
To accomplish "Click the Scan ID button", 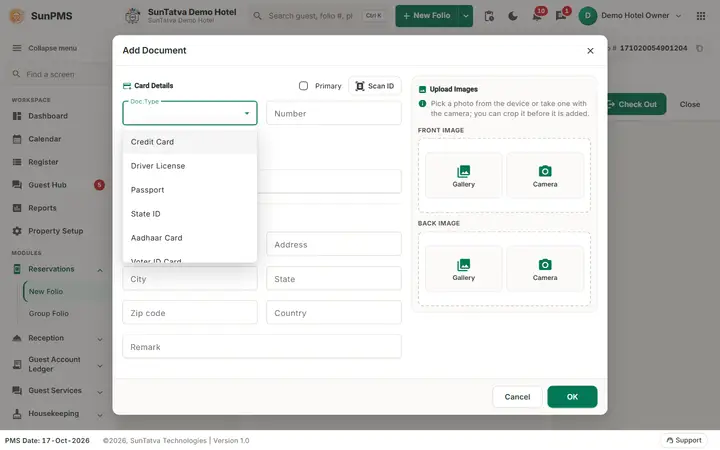I will pos(375,86).
